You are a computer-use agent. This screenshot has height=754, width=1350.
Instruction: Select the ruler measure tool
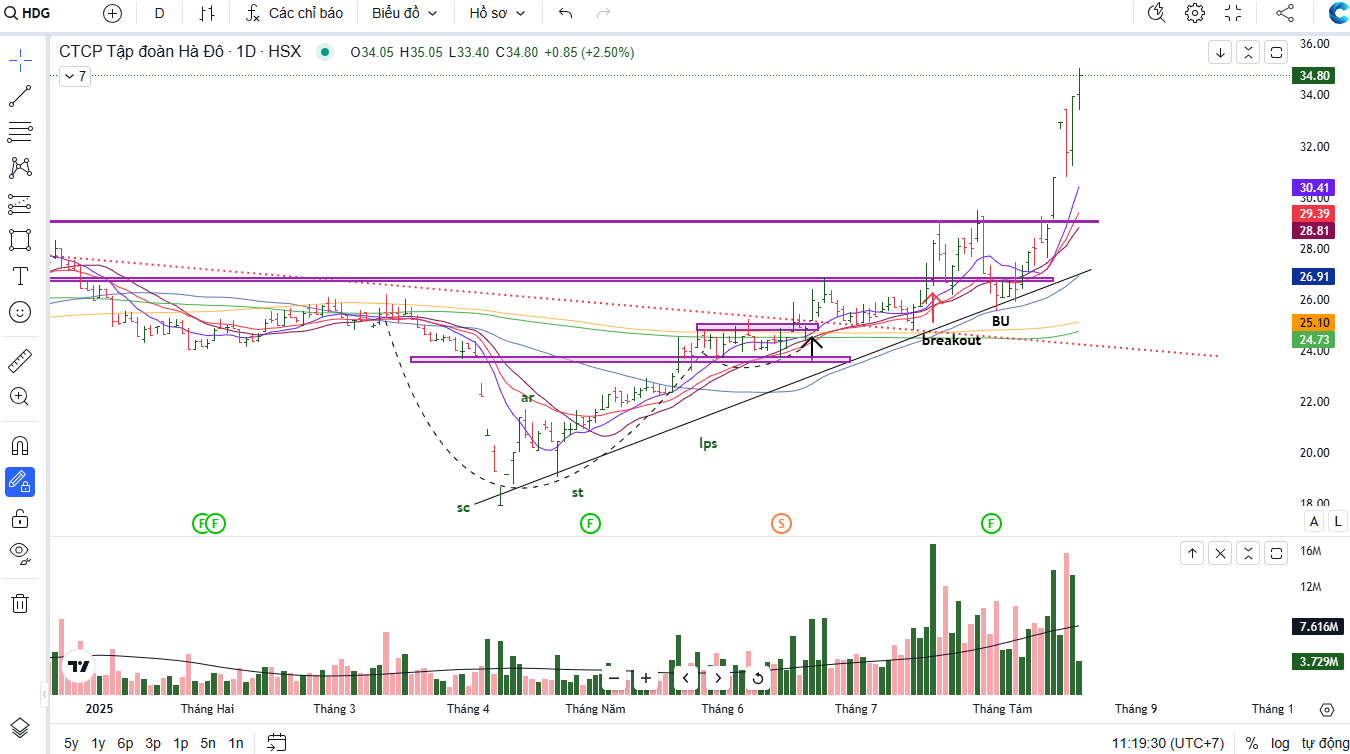click(20, 360)
